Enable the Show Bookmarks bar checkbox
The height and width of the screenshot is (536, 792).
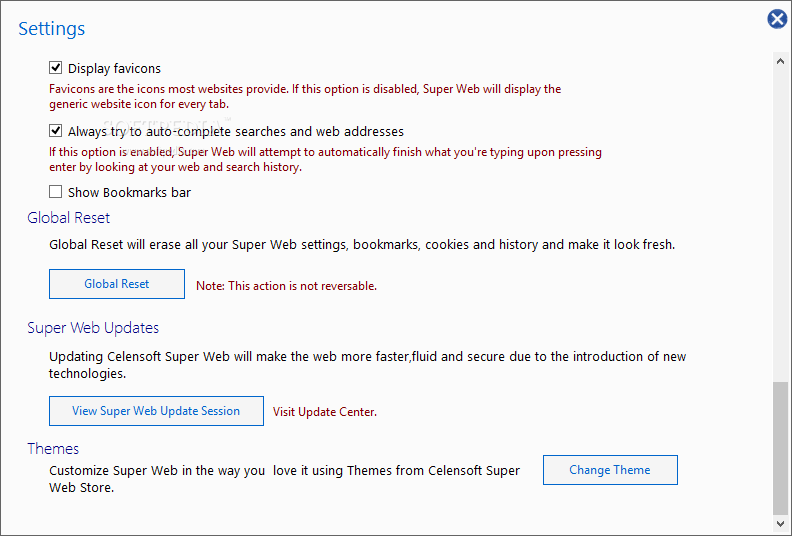pos(56,192)
